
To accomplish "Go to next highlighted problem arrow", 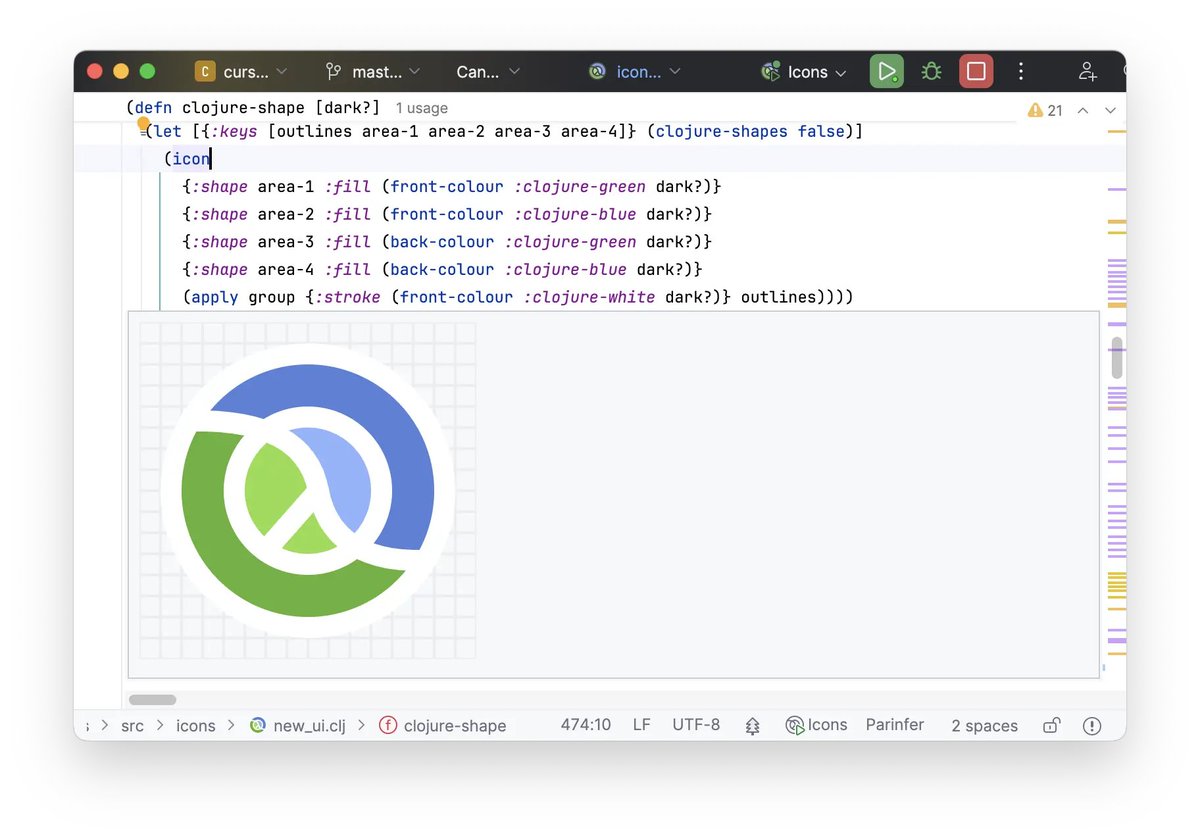I will pos(1109,110).
